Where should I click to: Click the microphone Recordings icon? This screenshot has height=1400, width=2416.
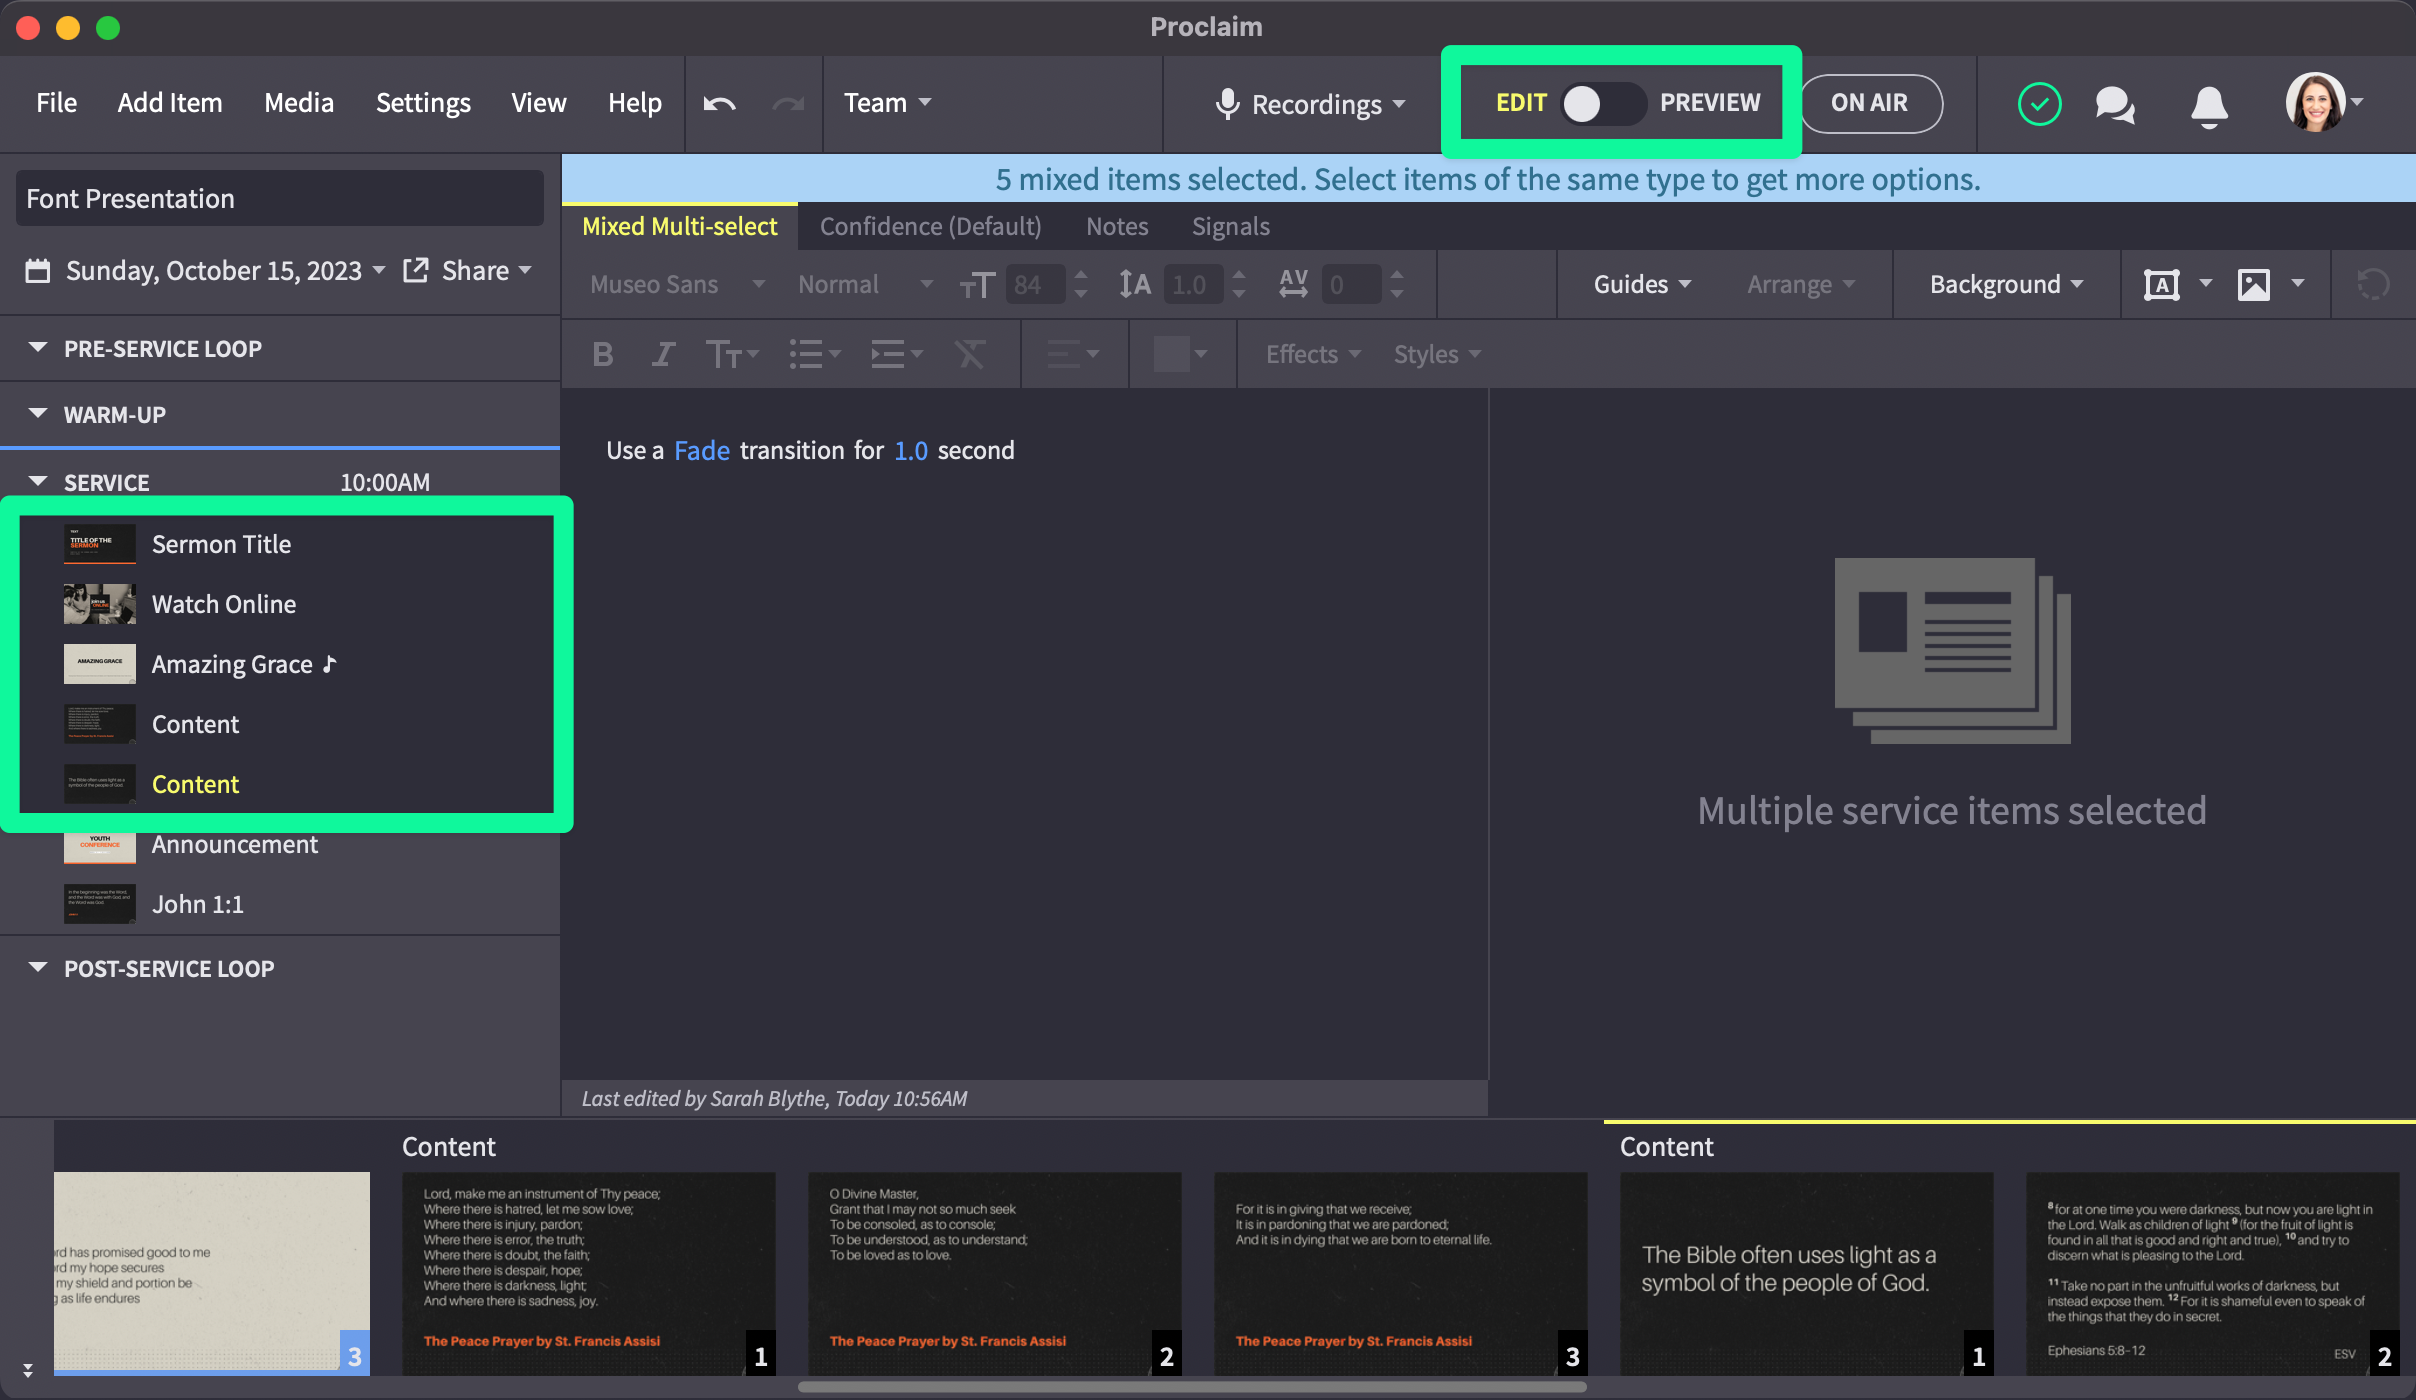point(1228,104)
